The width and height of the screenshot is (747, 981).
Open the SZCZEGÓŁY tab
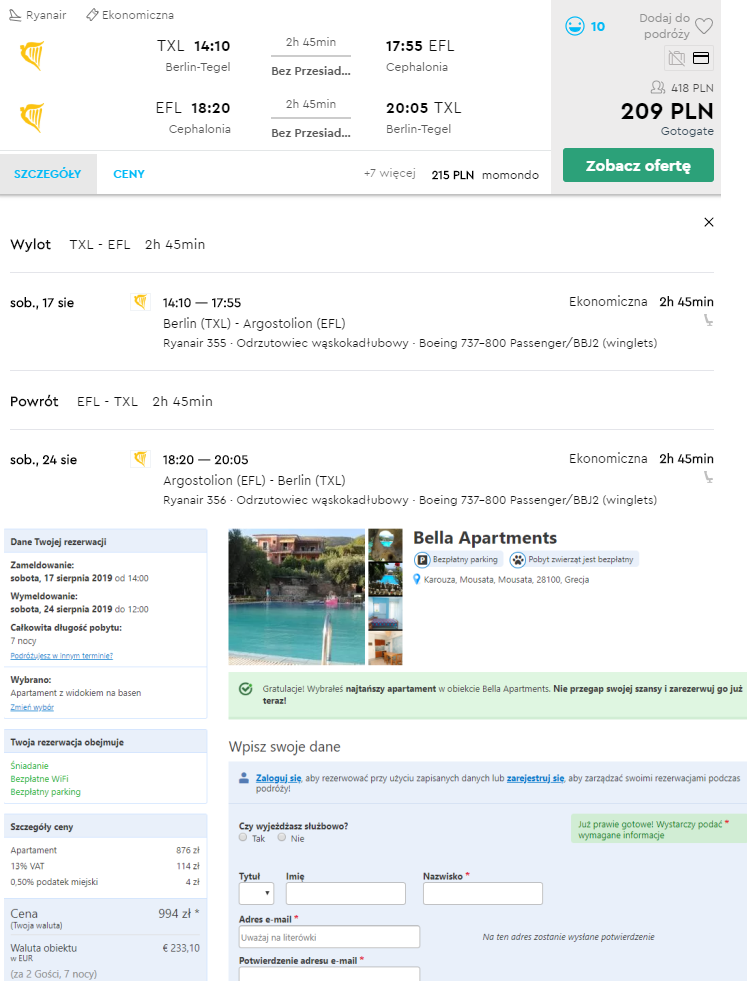point(48,174)
